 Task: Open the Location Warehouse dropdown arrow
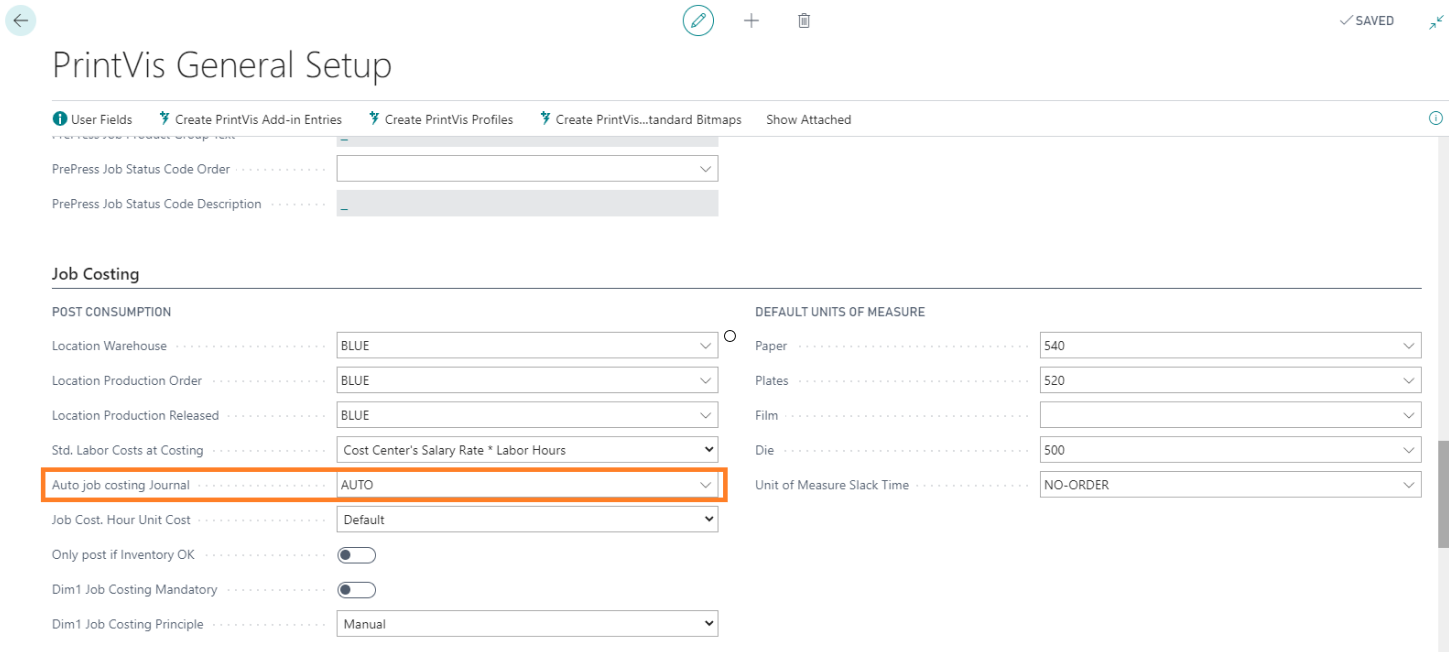point(705,346)
